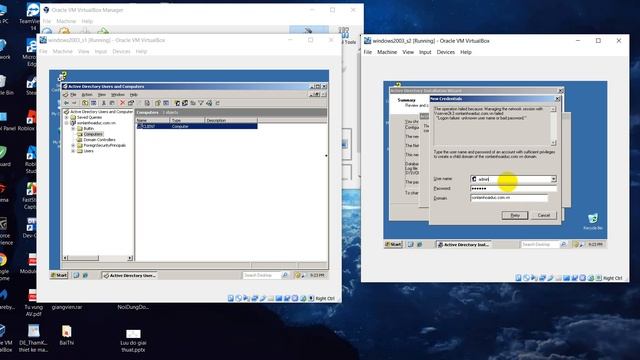Click hard disk status icon in s1 VirtualBox status bar
The height and width of the screenshot is (360, 640).
point(231,298)
